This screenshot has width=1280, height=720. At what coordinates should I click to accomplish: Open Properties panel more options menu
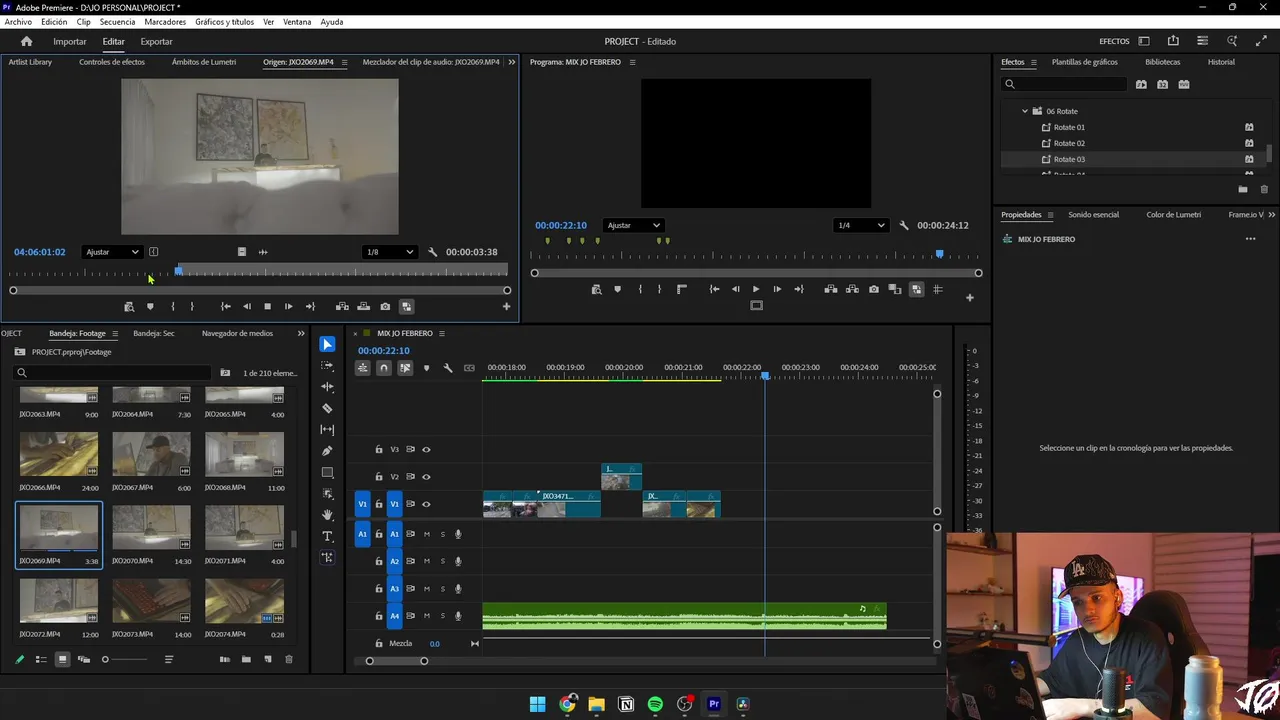click(x=1250, y=239)
